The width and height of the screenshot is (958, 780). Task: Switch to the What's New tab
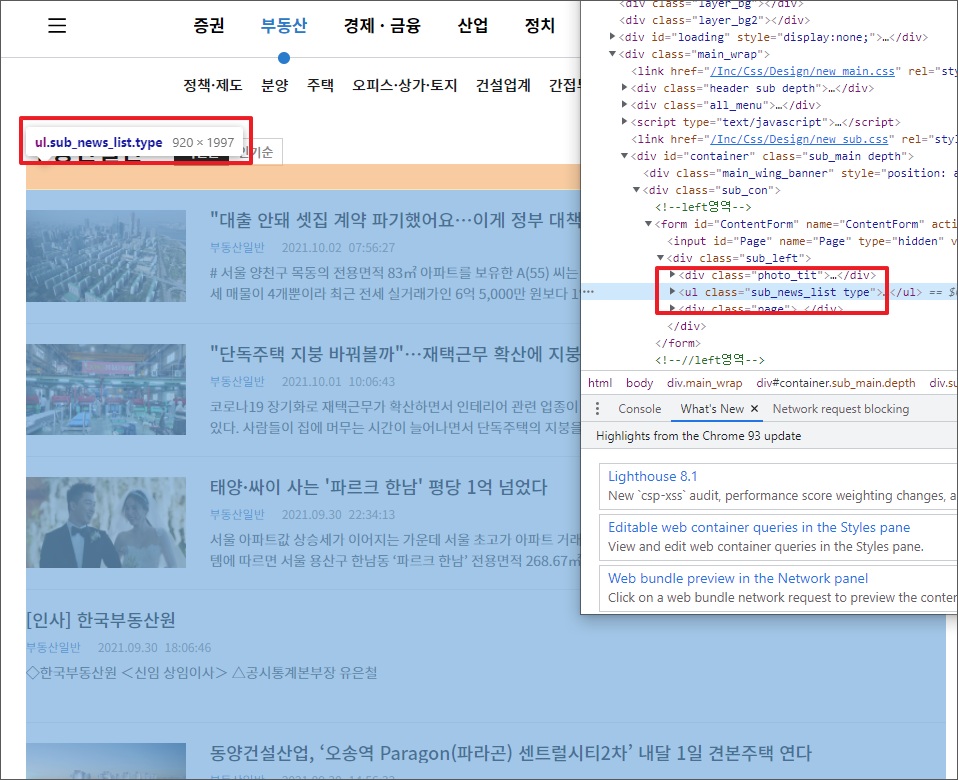click(712, 409)
